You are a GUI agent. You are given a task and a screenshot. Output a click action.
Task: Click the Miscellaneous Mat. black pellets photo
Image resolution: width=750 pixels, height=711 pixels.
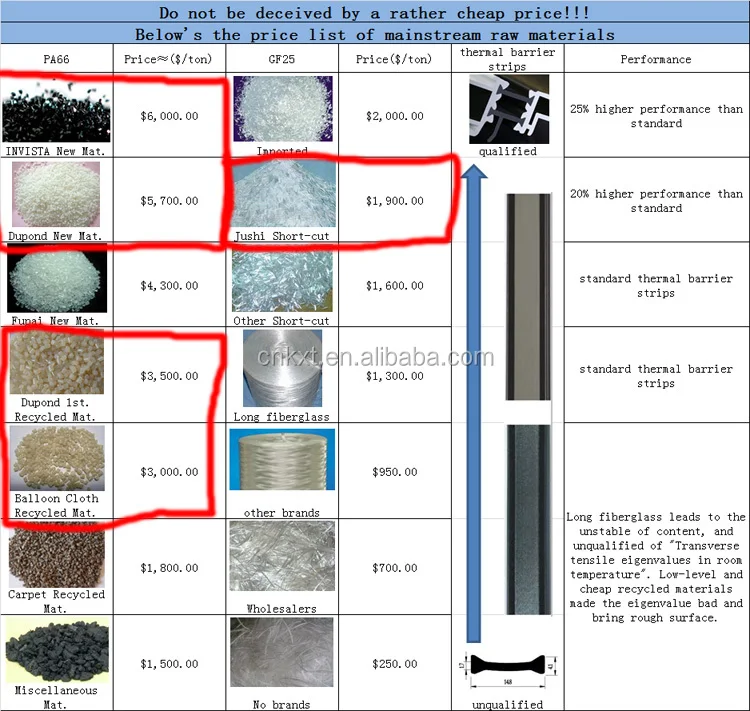point(57,650)
